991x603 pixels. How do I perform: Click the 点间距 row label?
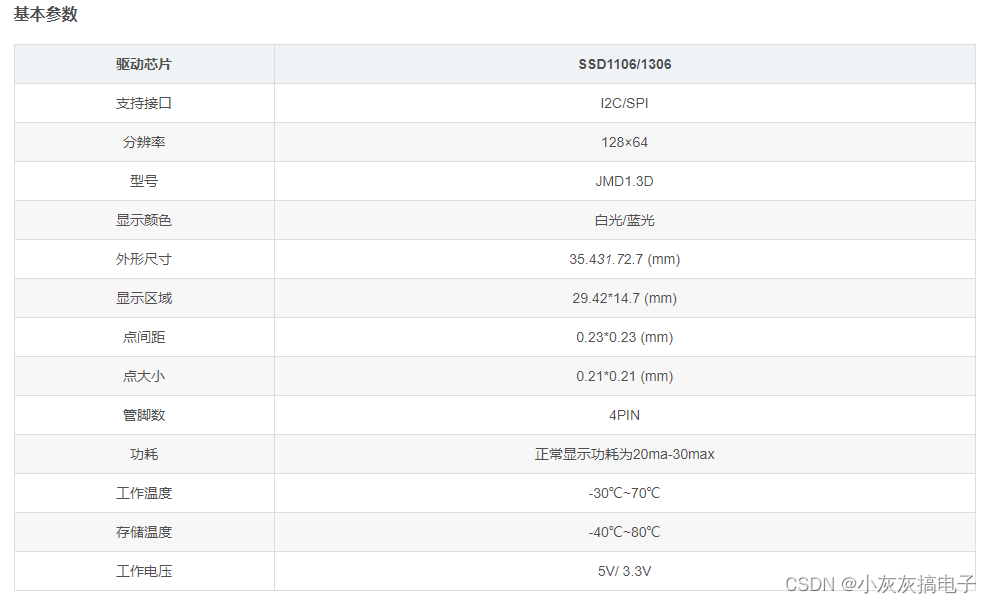pos(143,337)
